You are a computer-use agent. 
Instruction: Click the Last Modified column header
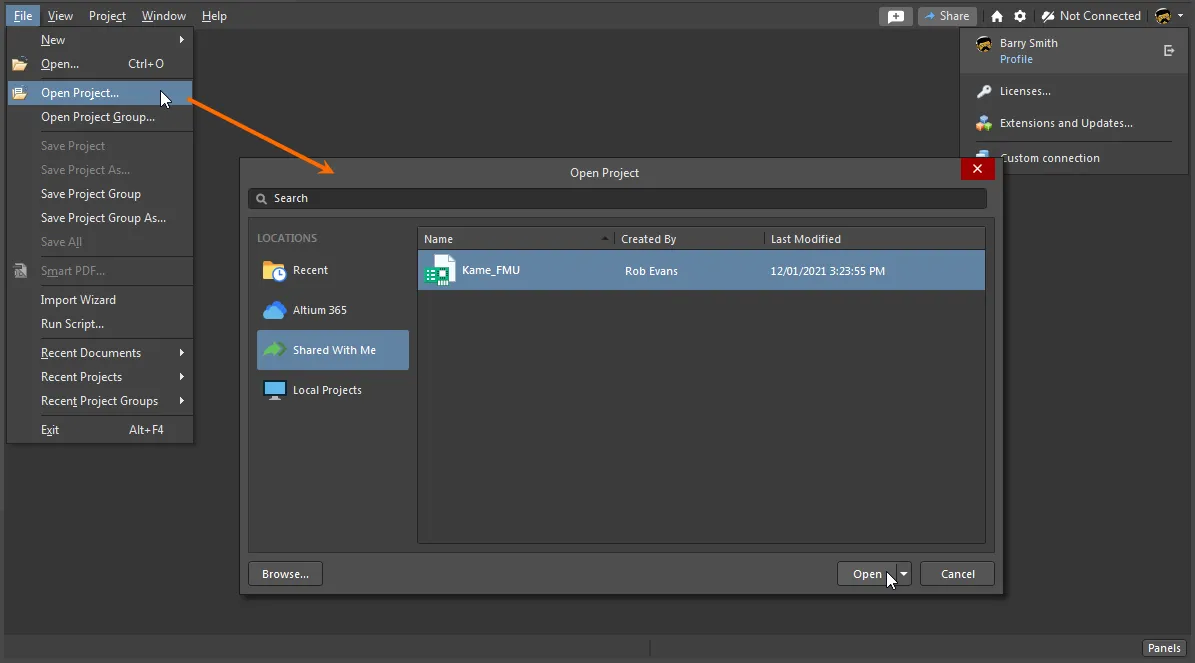click(x=875, y=239)
